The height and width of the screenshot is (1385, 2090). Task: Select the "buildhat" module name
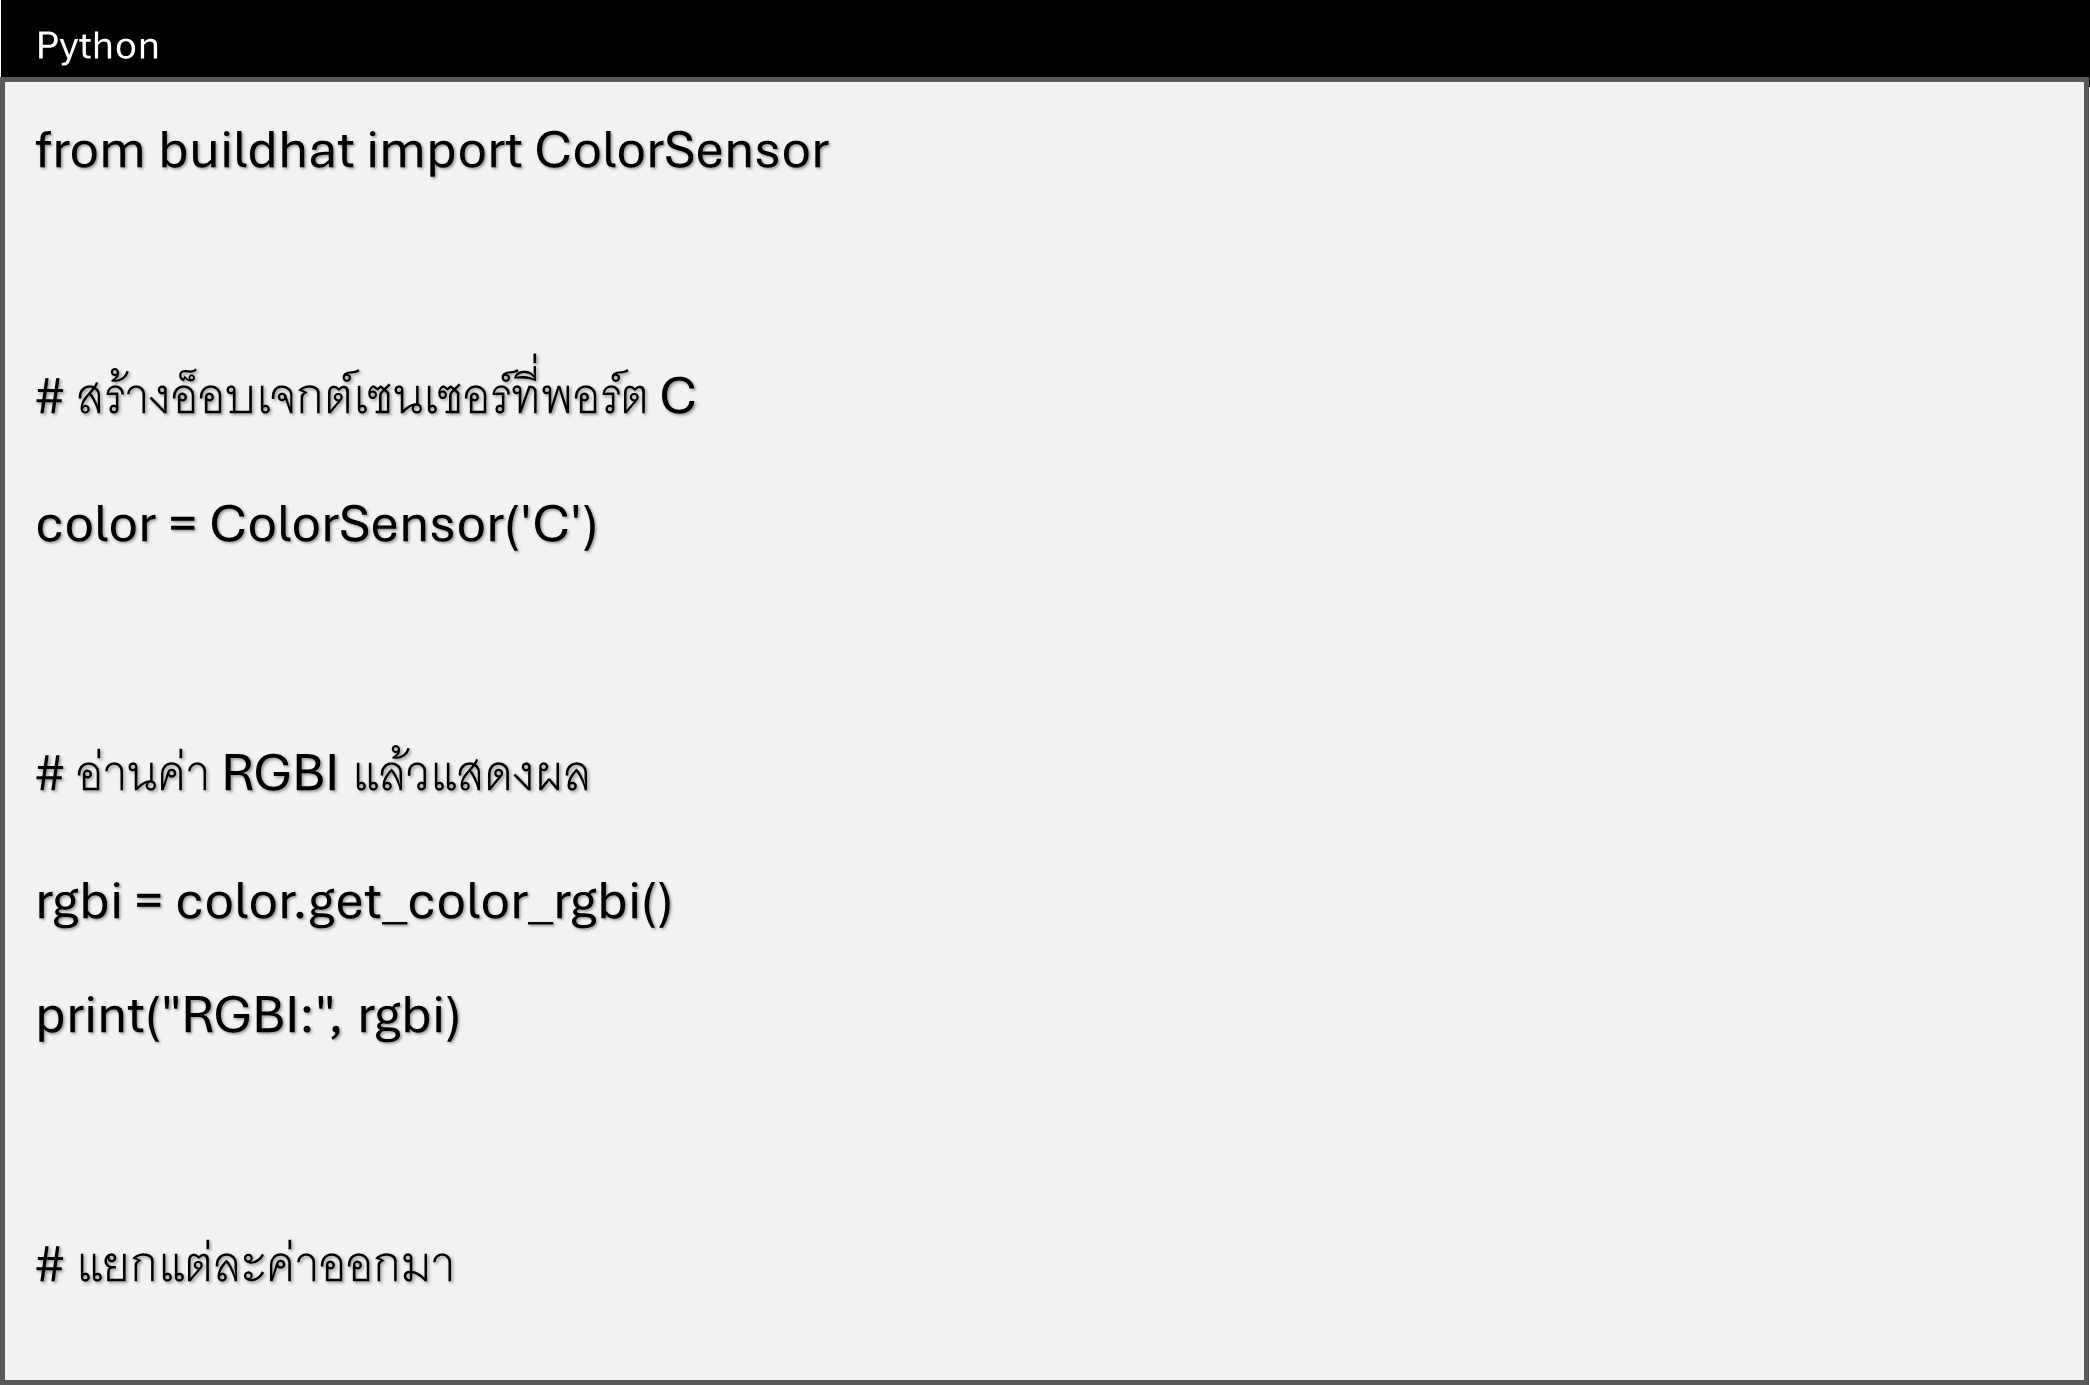click(256, 151)
